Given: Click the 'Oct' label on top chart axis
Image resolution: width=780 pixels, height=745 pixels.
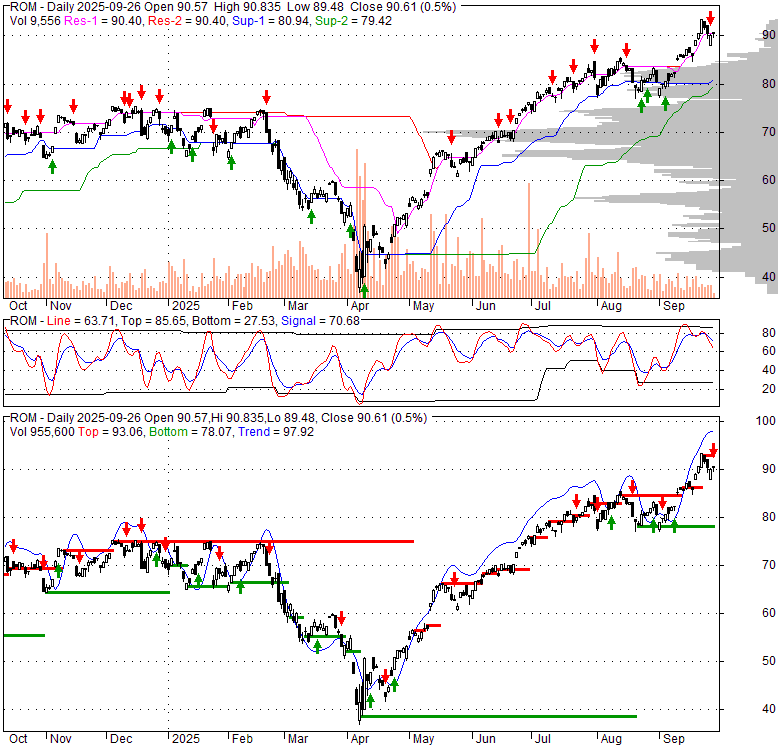Looking at the screenshot, I should (18, 306).
